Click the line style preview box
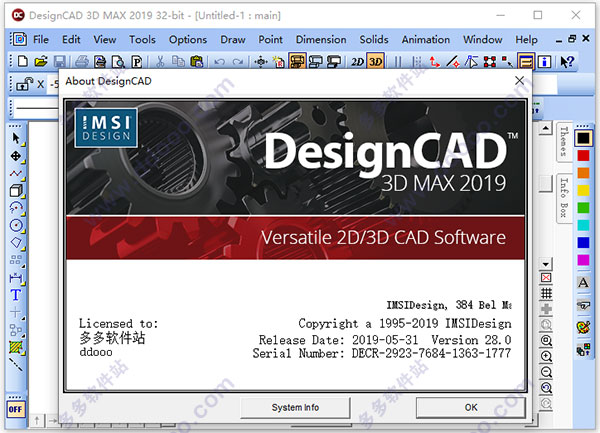The width and height of the screenshot is (600, 433). tap(37, 108)
